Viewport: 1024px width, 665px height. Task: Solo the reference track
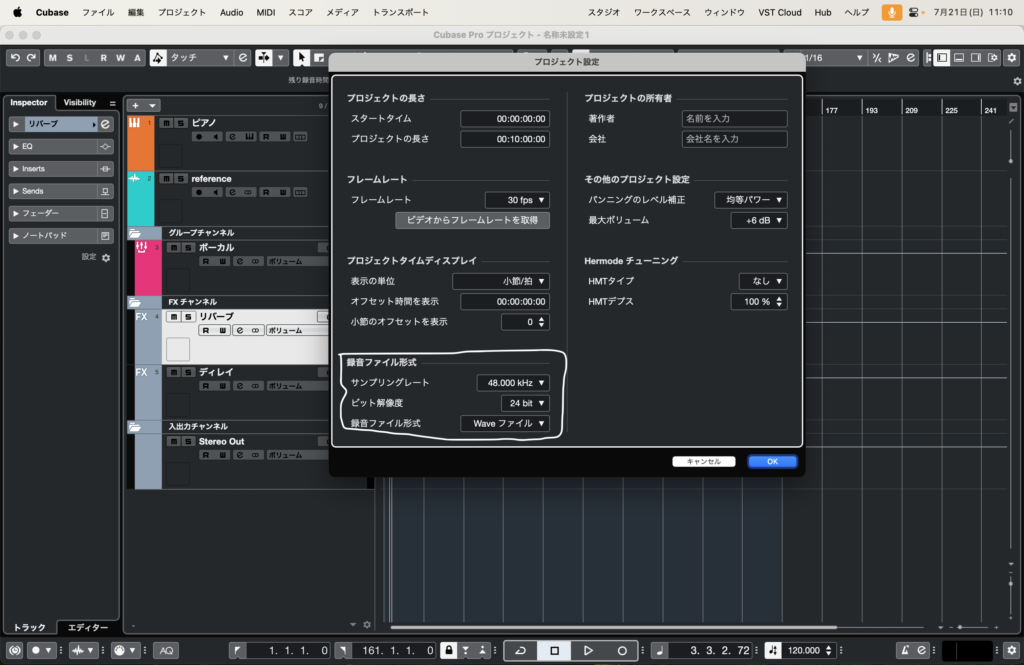(x=180, y=179)
